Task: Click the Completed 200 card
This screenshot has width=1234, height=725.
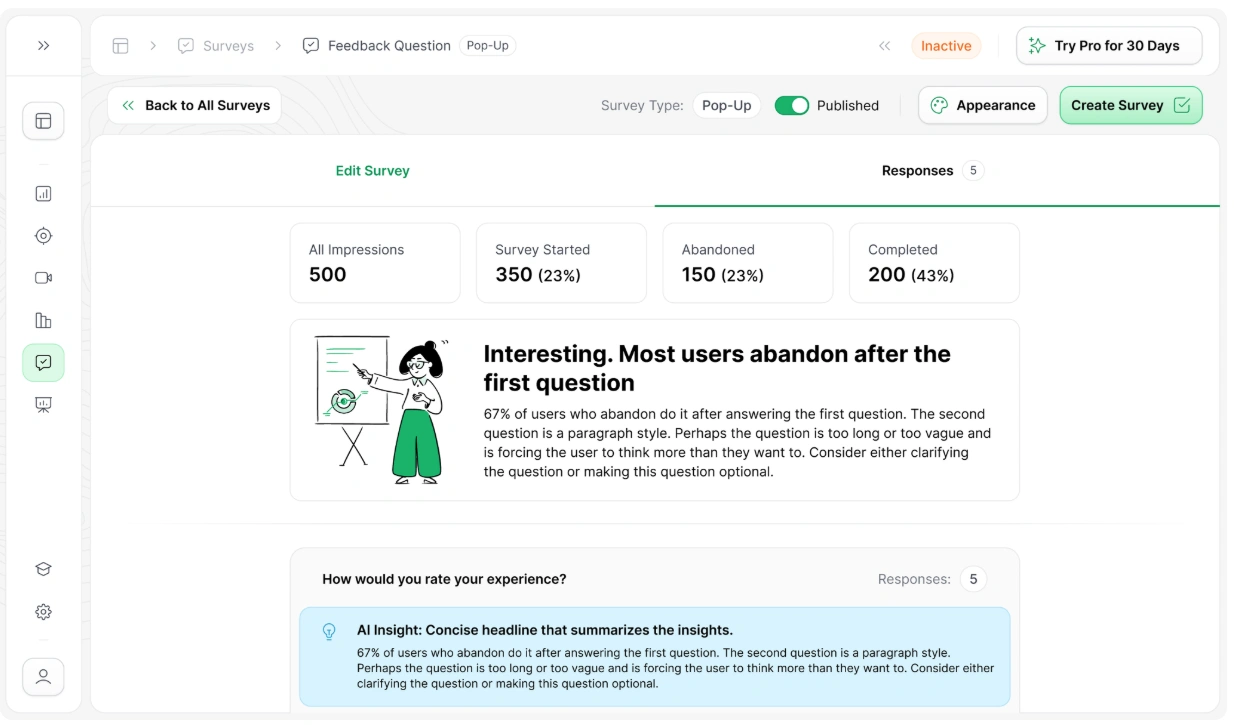Action: tap(934, 263)
